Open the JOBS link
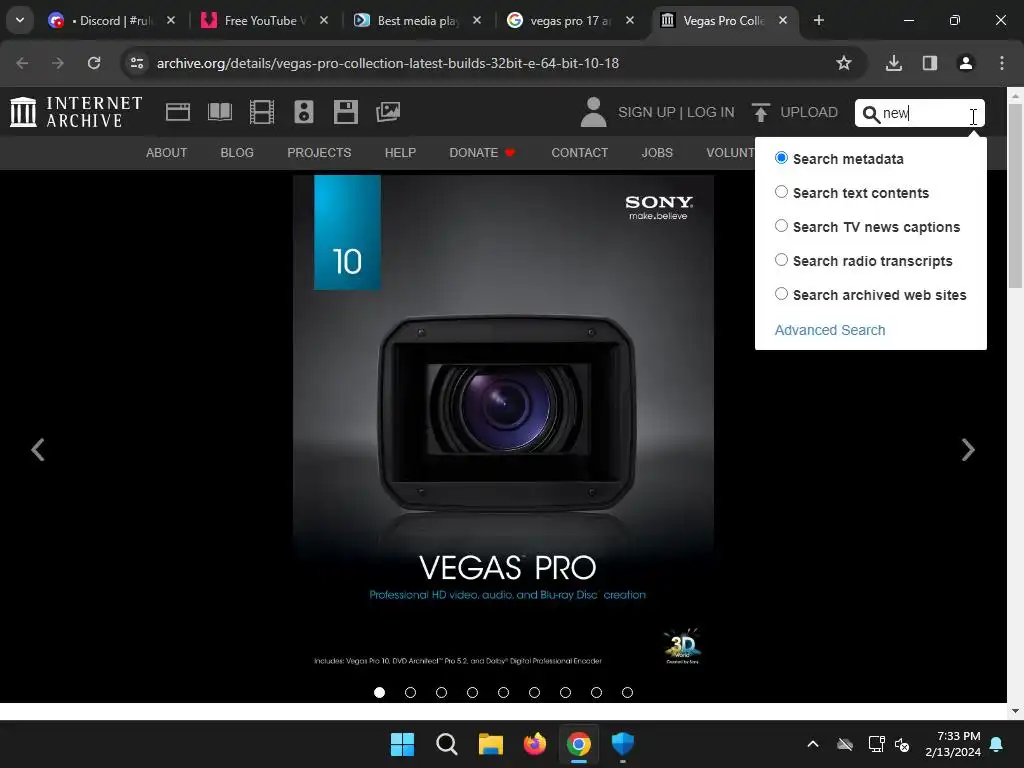This screenshot has width=1024, height=768. tap(657, 153)
